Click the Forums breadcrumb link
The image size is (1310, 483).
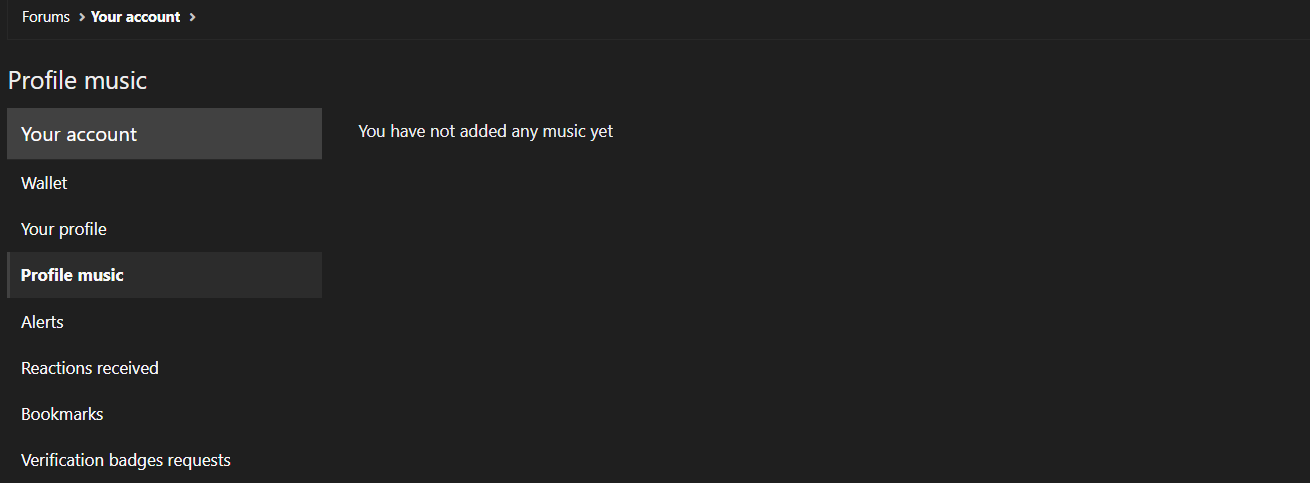point(46,17)
